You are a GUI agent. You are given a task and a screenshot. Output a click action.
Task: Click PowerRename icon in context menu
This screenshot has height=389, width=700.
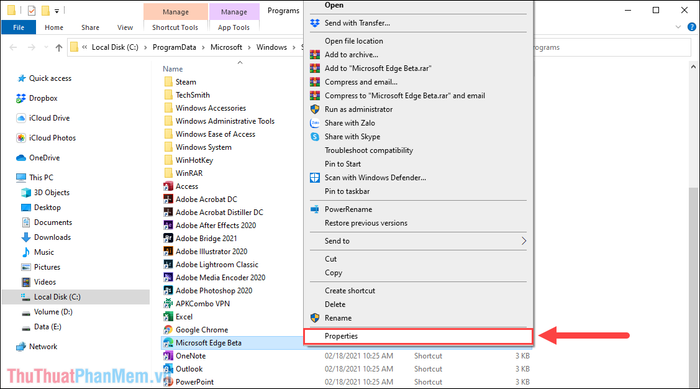coord(315,209)
